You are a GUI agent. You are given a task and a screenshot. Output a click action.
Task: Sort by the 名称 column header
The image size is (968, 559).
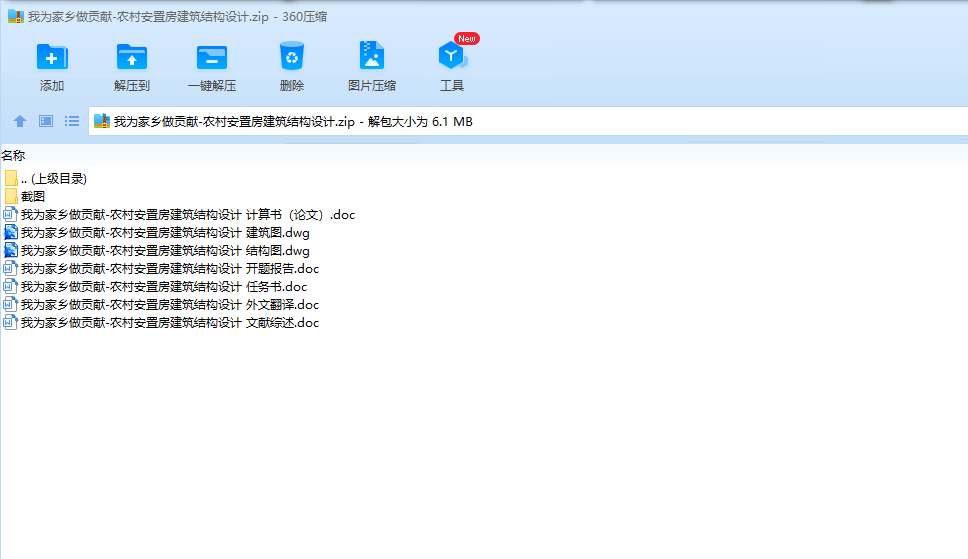pyautogui.click(x=13, y=156)
